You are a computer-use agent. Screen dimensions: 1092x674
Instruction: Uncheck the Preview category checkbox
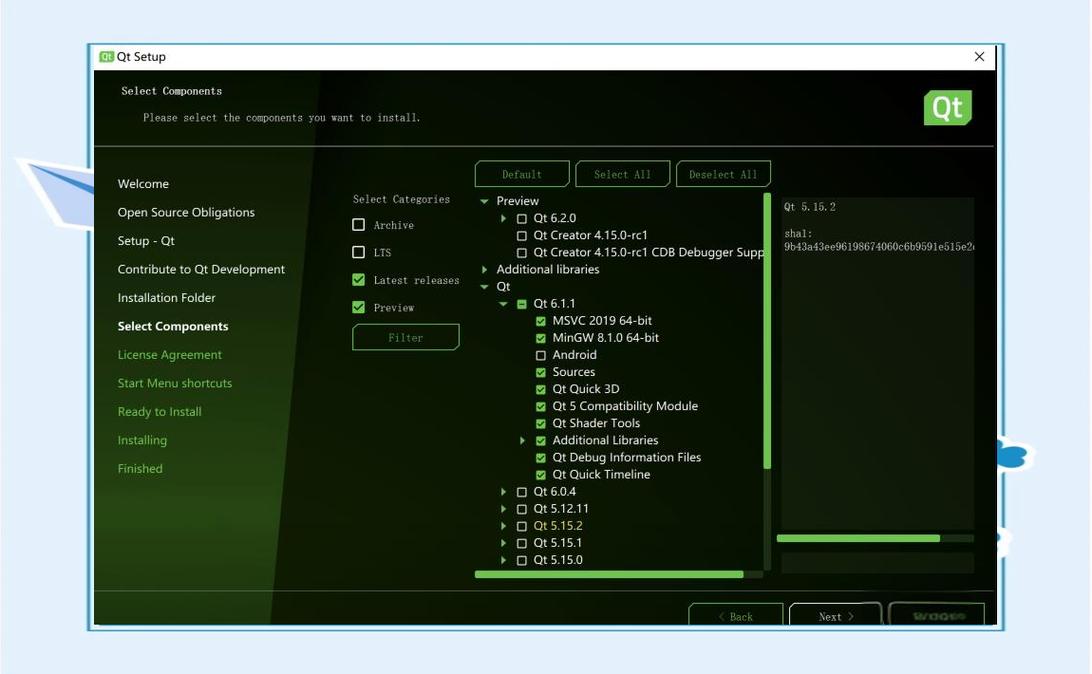click(x=359, y=307)
